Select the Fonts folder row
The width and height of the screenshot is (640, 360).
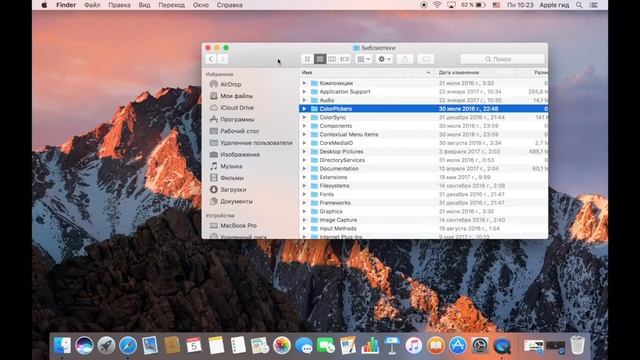tap(423, 195)
